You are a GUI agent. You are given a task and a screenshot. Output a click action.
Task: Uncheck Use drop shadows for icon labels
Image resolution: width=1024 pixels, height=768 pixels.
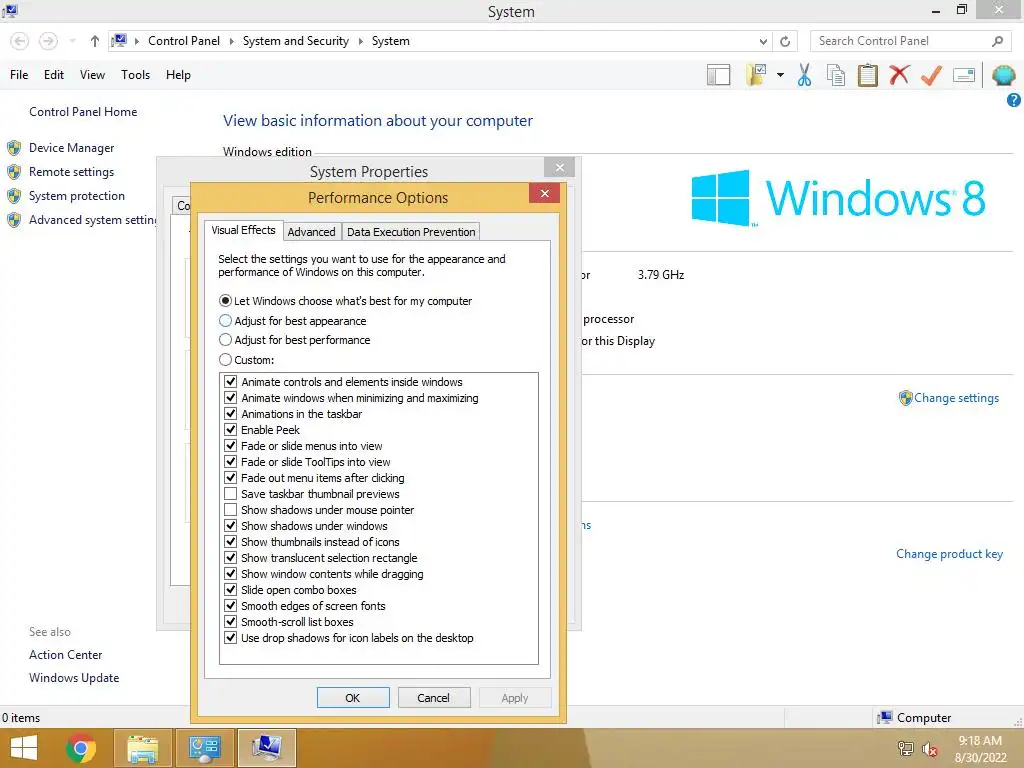(x=231, y=637)
